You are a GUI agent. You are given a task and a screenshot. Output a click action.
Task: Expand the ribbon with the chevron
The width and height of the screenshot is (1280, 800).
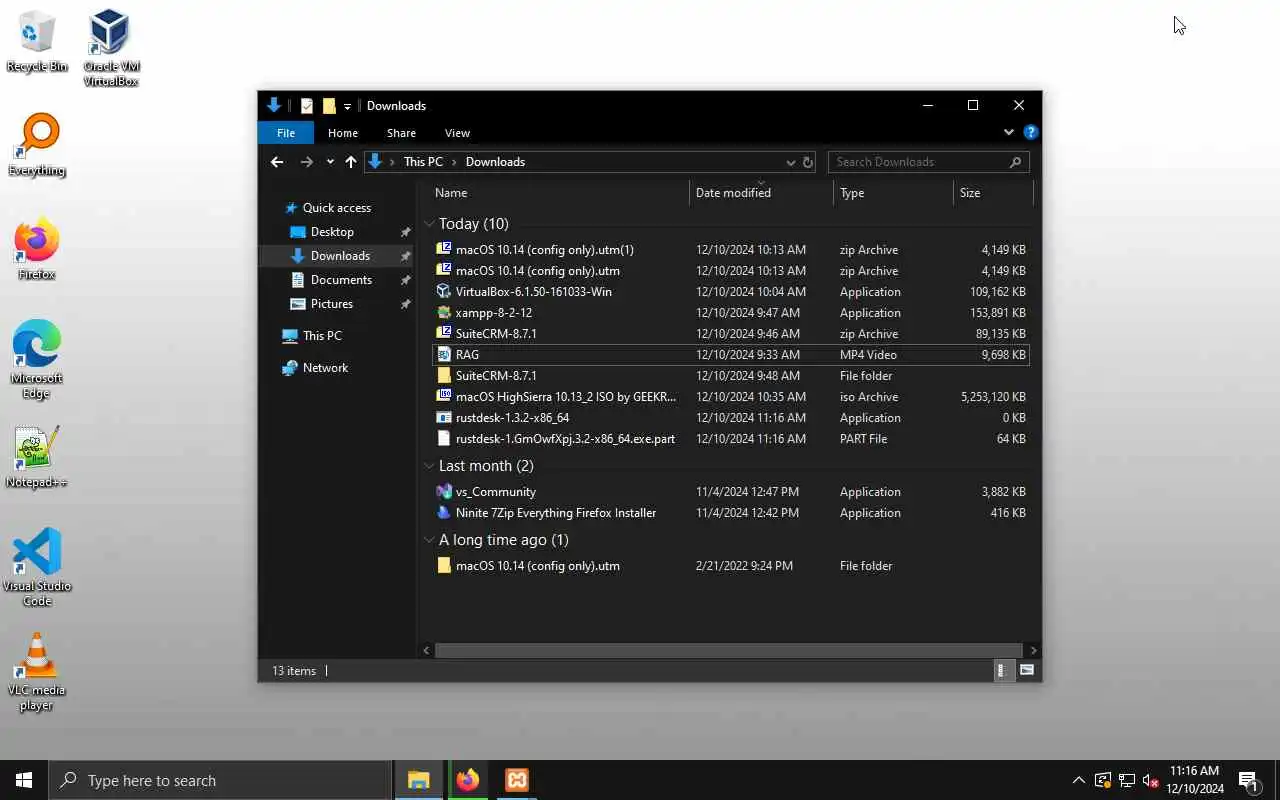pyautogui.click(x=1008, y=132)
